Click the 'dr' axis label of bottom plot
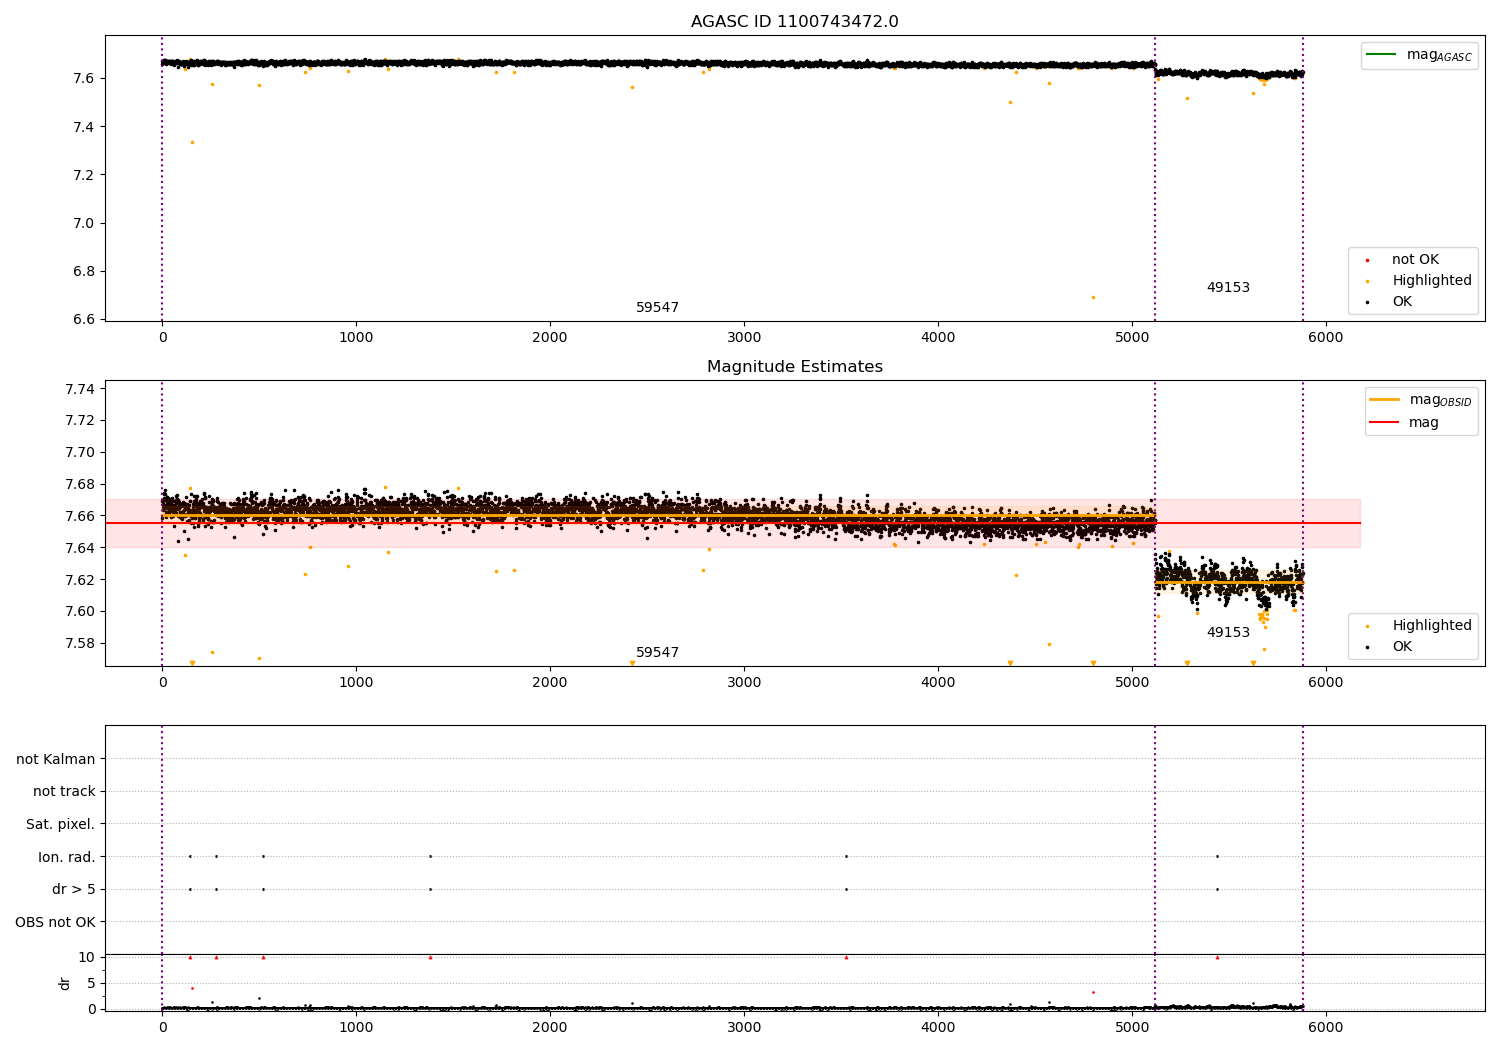1500x1050 pixels. pyautogui.click(x=65, y=983)
